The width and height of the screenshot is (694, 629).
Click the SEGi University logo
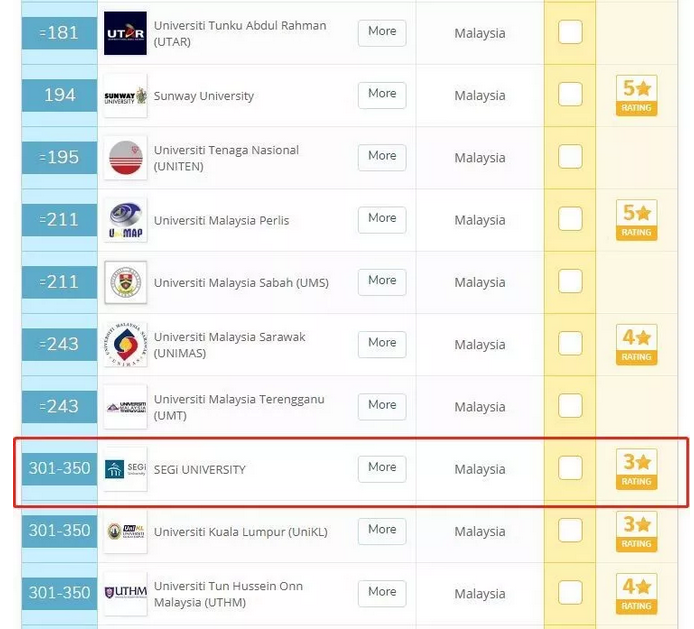point(125,469)
